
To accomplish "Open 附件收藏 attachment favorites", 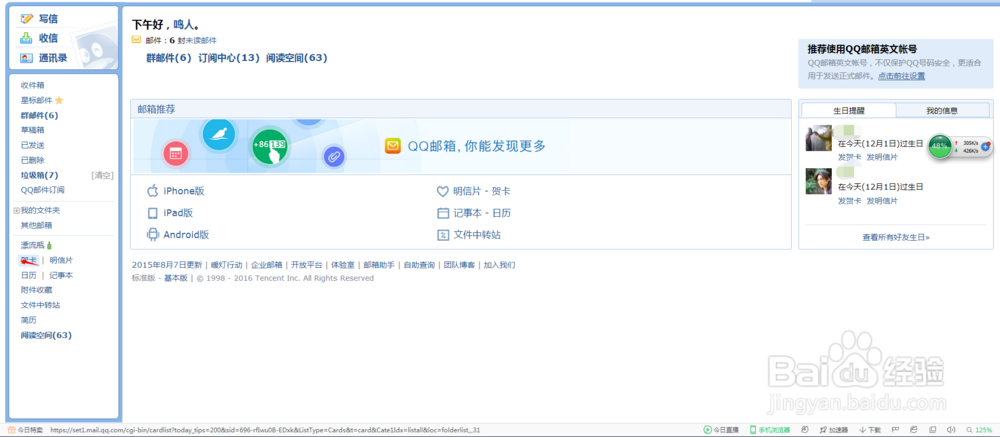I will [x=36, y=290].
